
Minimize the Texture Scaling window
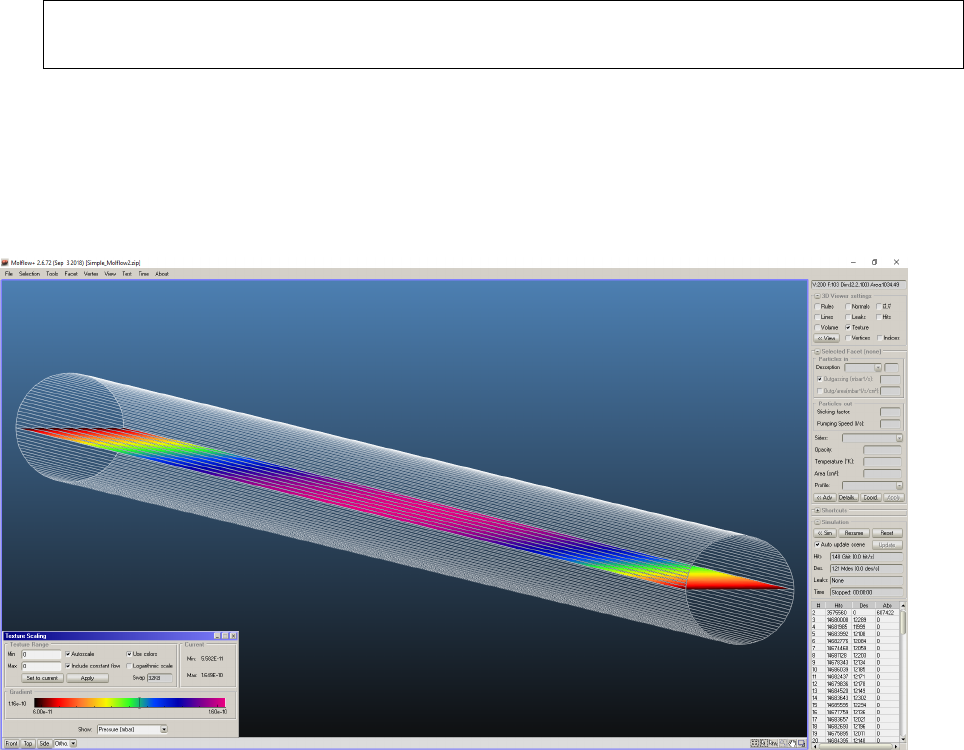(217, 636)
